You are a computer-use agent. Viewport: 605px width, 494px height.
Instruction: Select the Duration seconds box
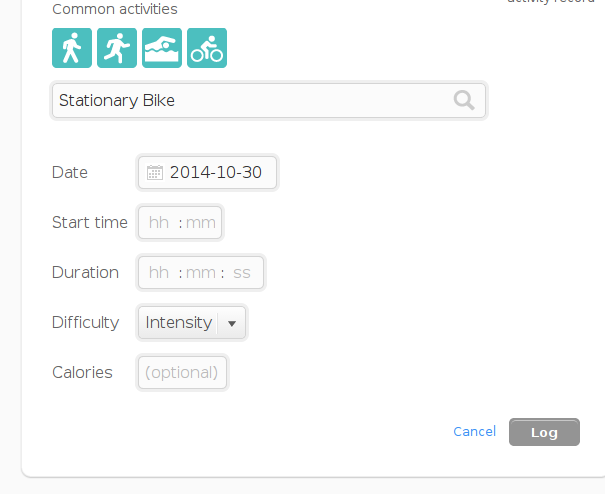point(242,273)
